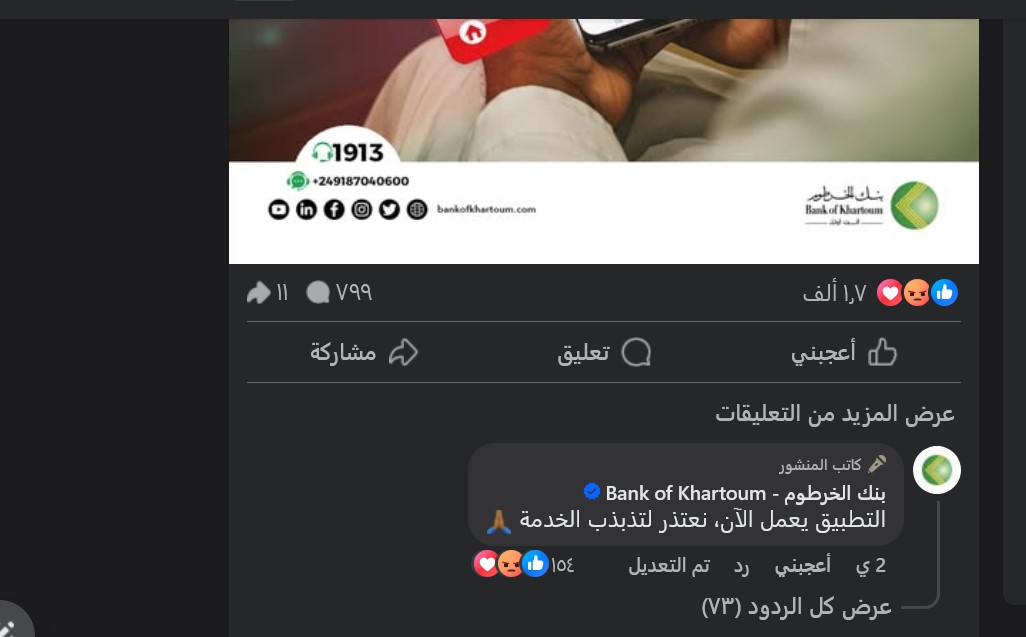Open the comment timestamp link 2 ي
Viewport: 1026px width, 637px height.
[x=871, y=565]
